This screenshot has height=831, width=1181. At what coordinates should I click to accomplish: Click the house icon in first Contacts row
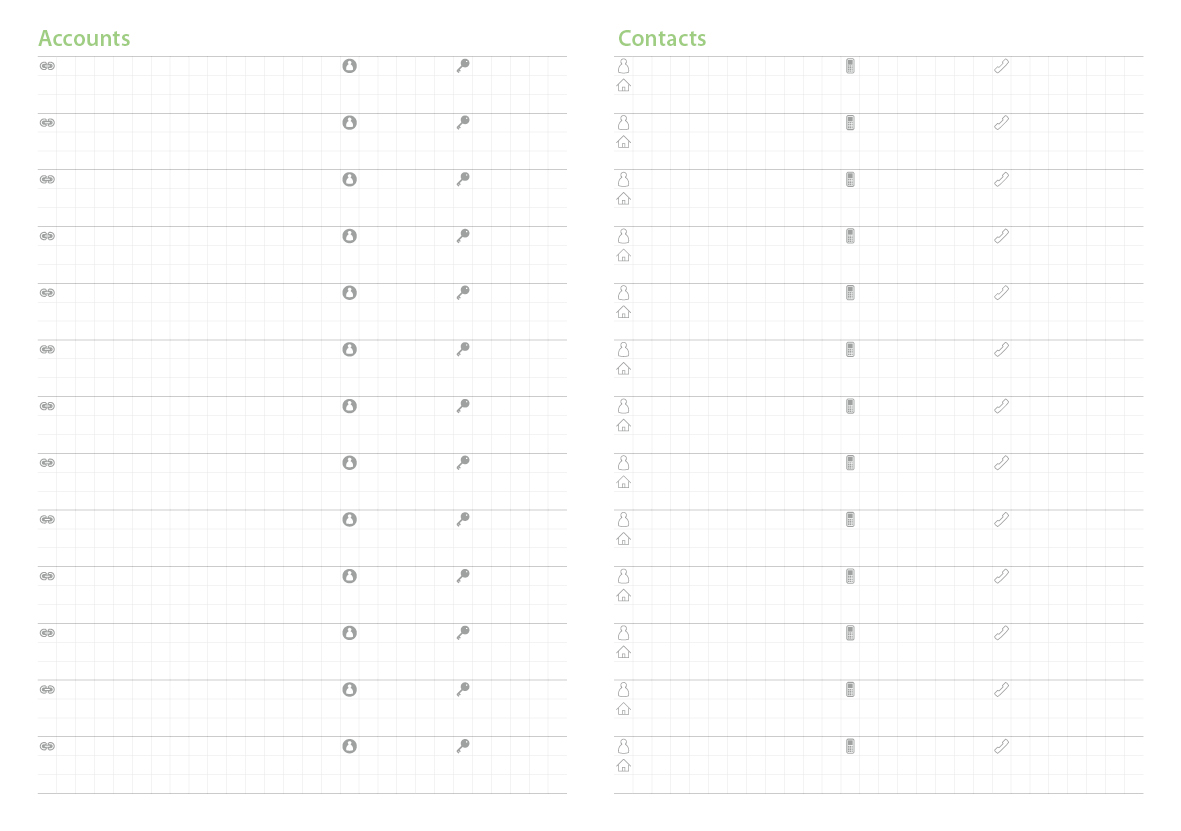(624, 85)
